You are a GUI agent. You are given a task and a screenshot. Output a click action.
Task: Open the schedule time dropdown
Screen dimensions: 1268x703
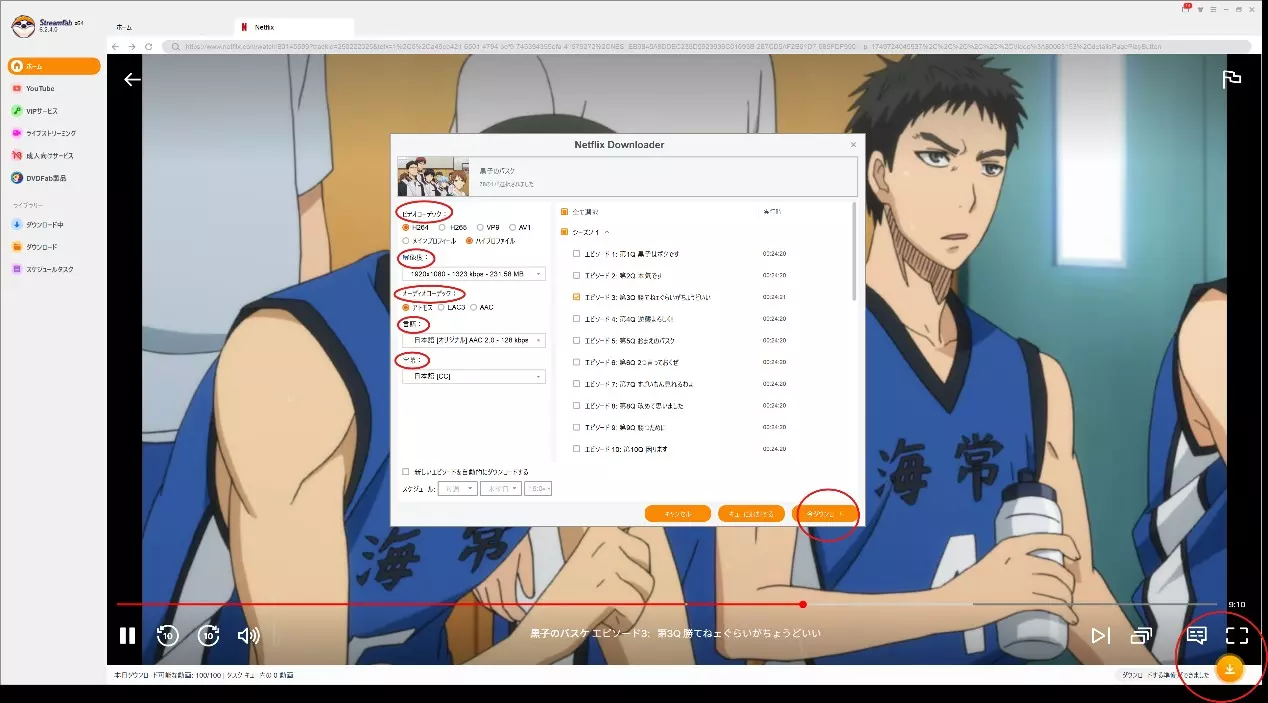coord(538,489)
